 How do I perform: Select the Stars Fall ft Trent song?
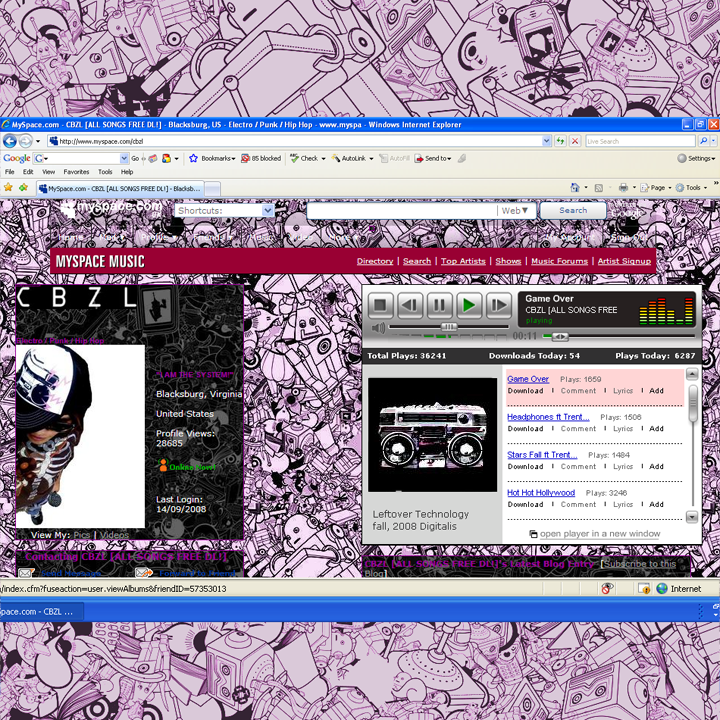(x=542, y=455)
